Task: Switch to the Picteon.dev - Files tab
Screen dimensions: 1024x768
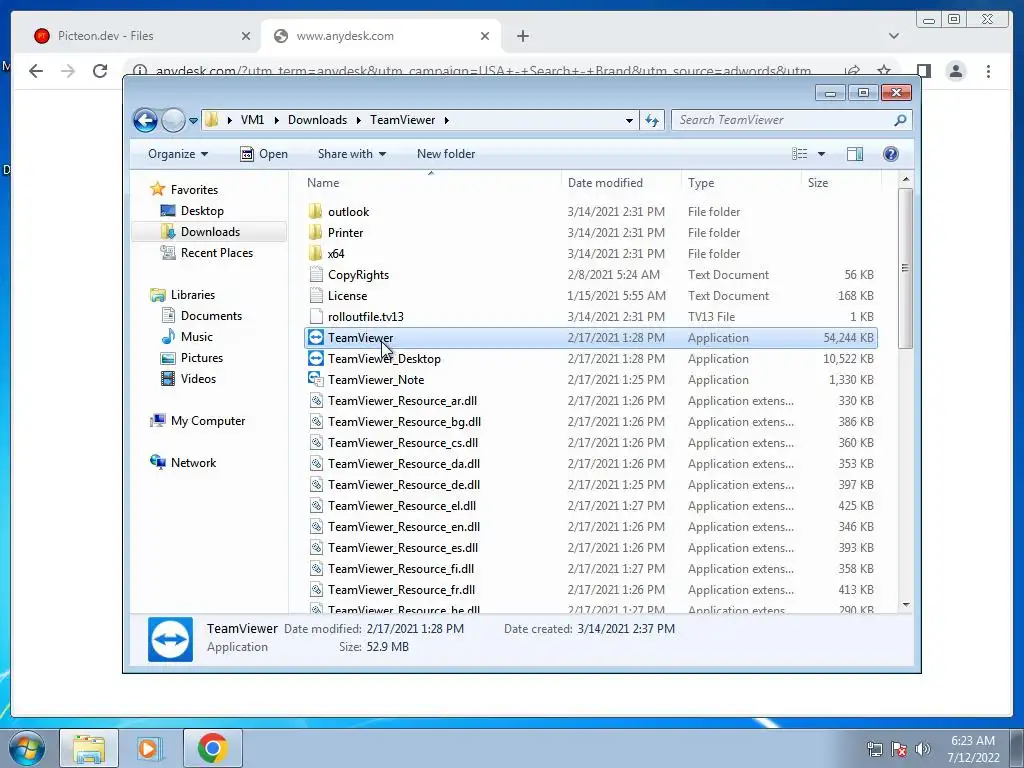Action: point(105,36)
